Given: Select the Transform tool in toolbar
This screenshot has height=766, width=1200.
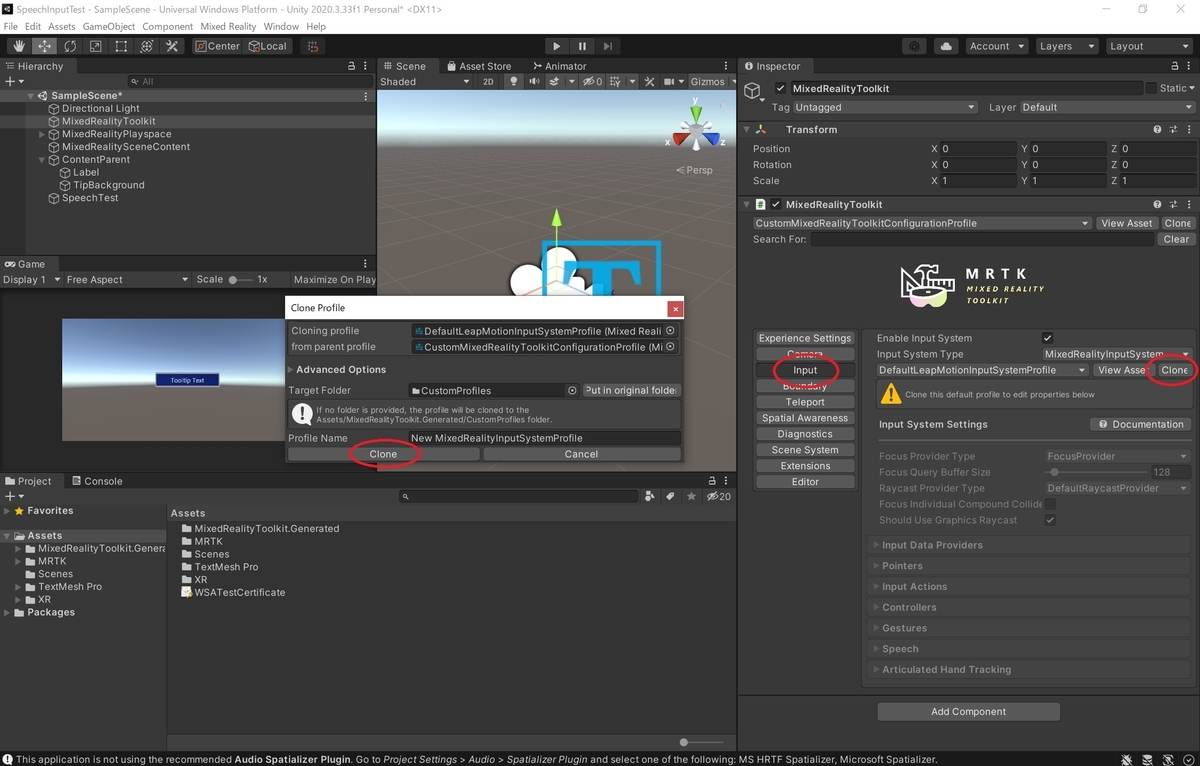Looking at the screenshot, I should pos(147,46).
